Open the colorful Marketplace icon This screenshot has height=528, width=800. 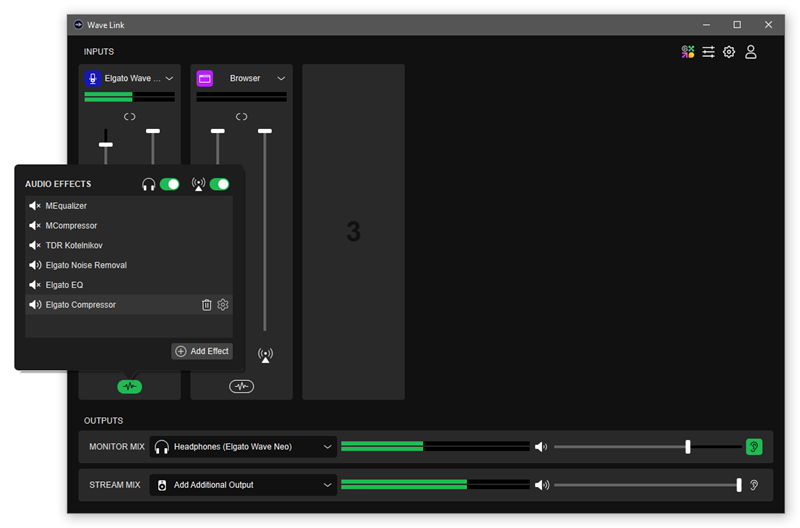(x=688, y=52)
